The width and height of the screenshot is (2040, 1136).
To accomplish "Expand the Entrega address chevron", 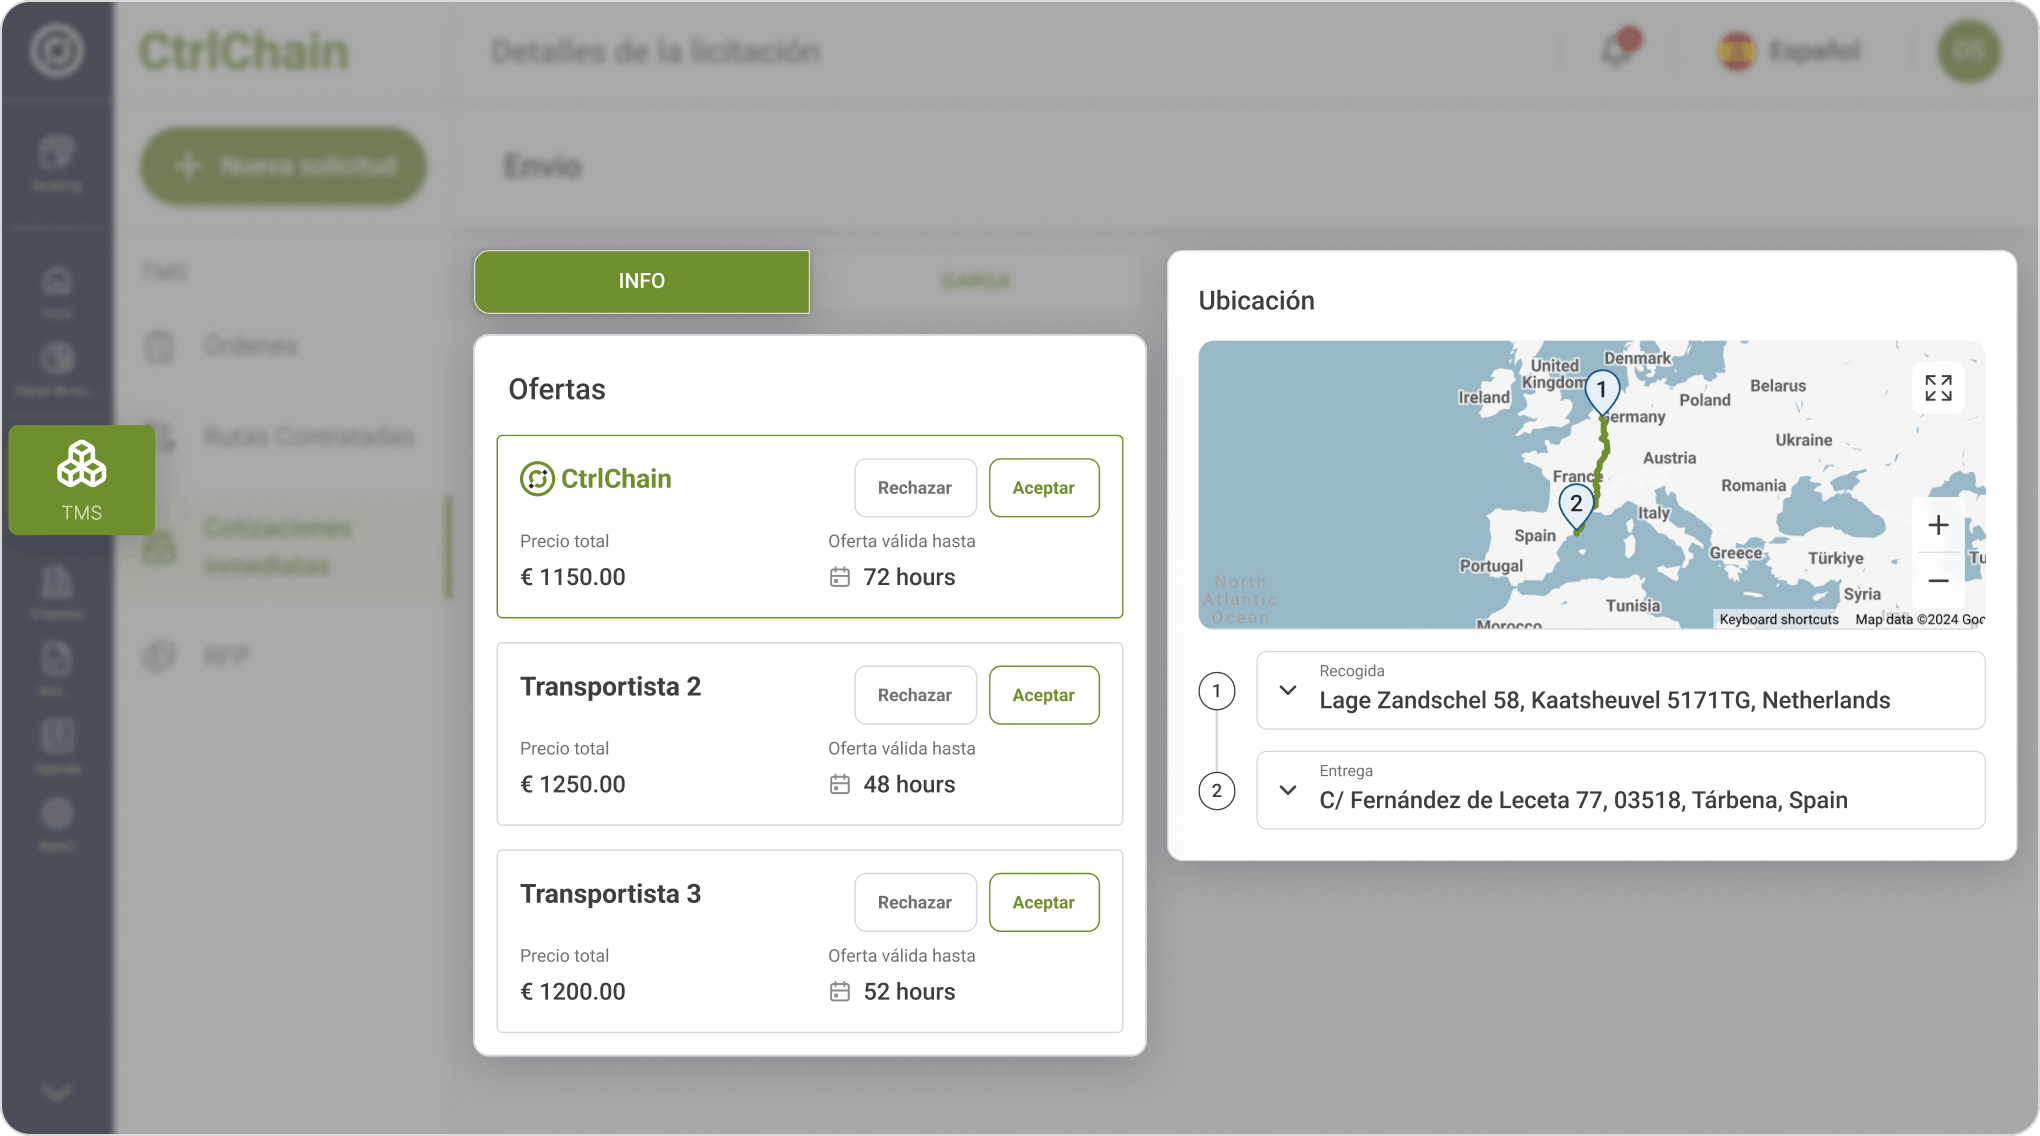I will coord(1288,790).
